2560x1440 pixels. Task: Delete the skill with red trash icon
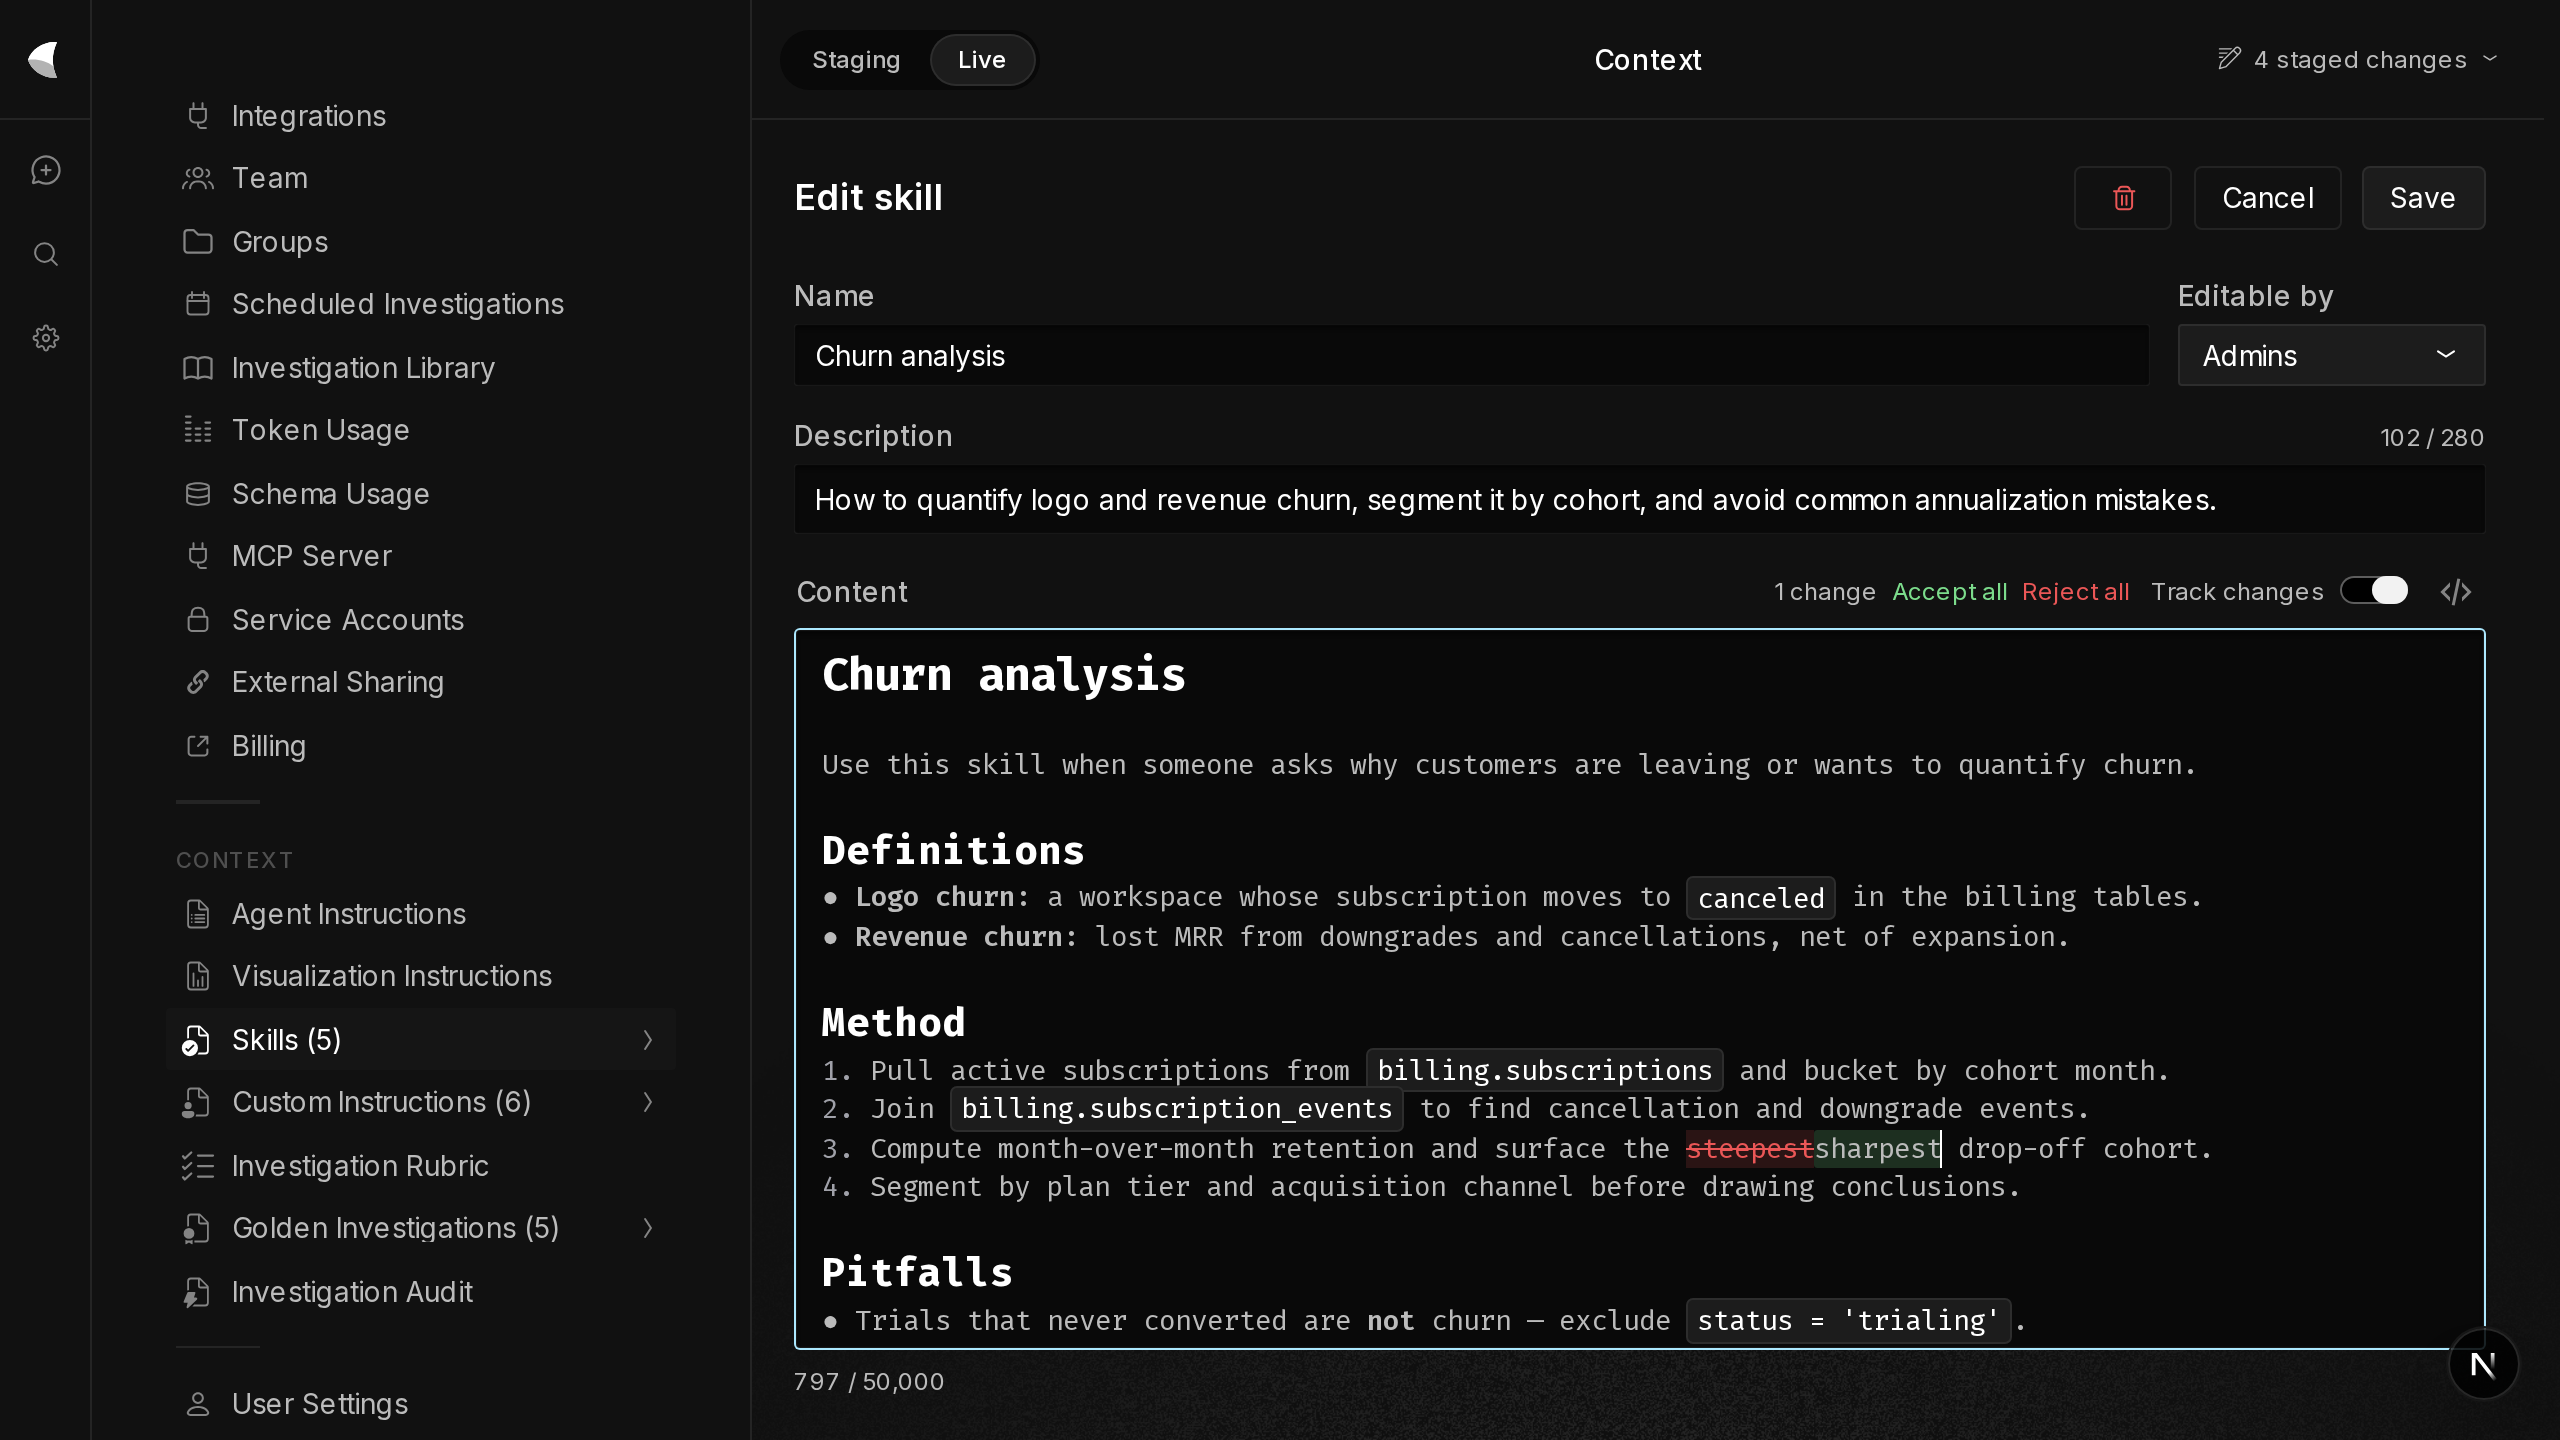2123,198
